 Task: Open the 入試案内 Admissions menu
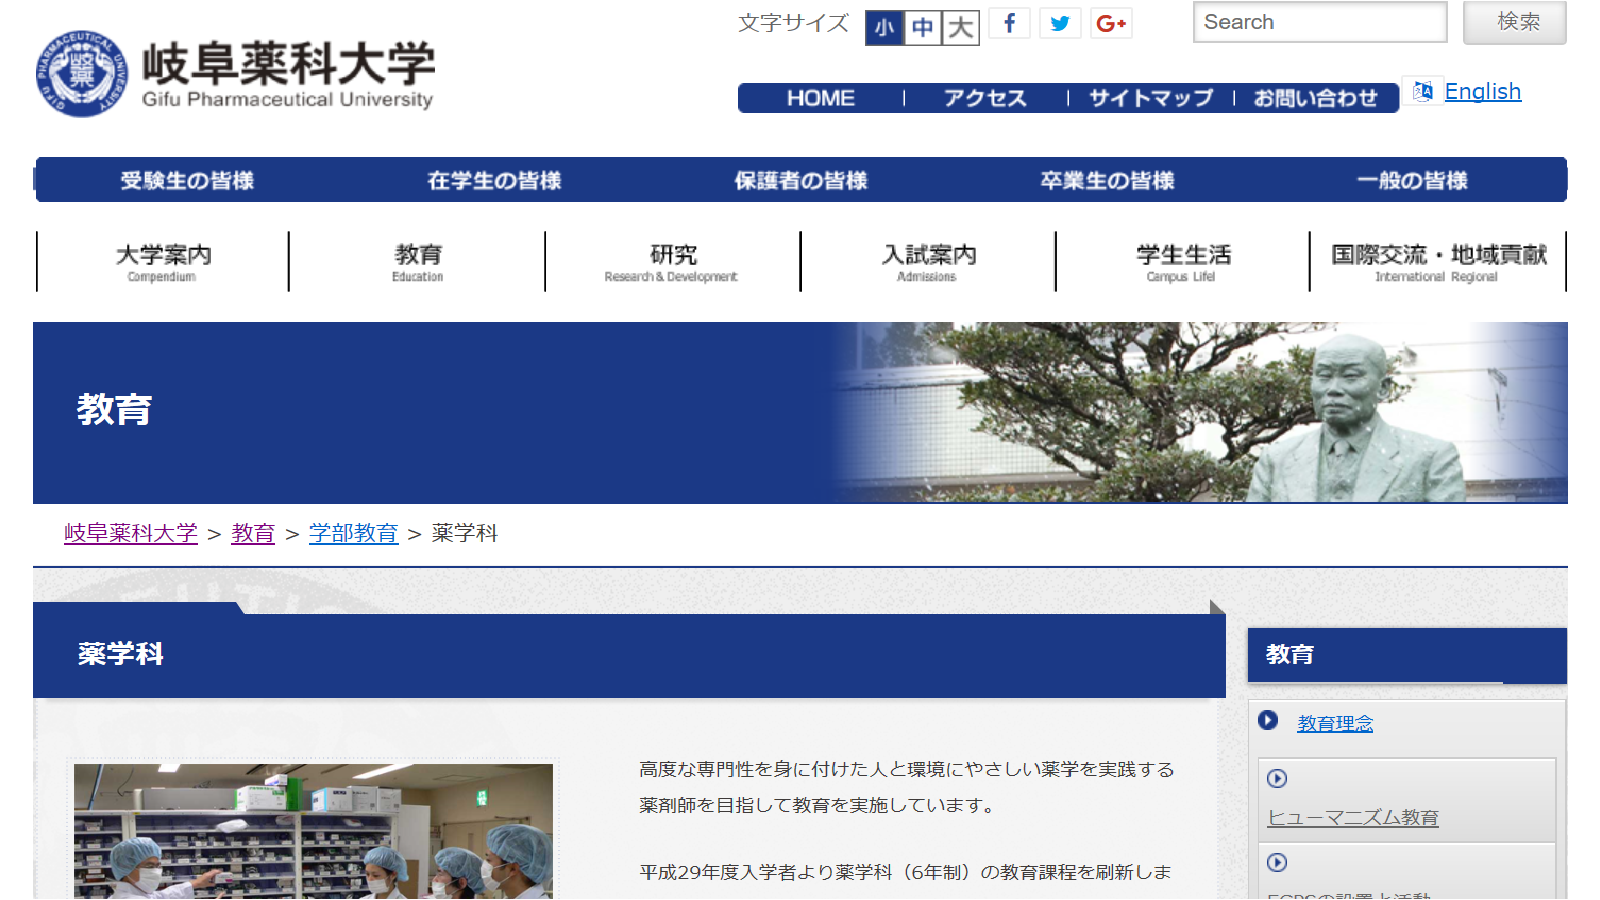[x=928, y=262]
